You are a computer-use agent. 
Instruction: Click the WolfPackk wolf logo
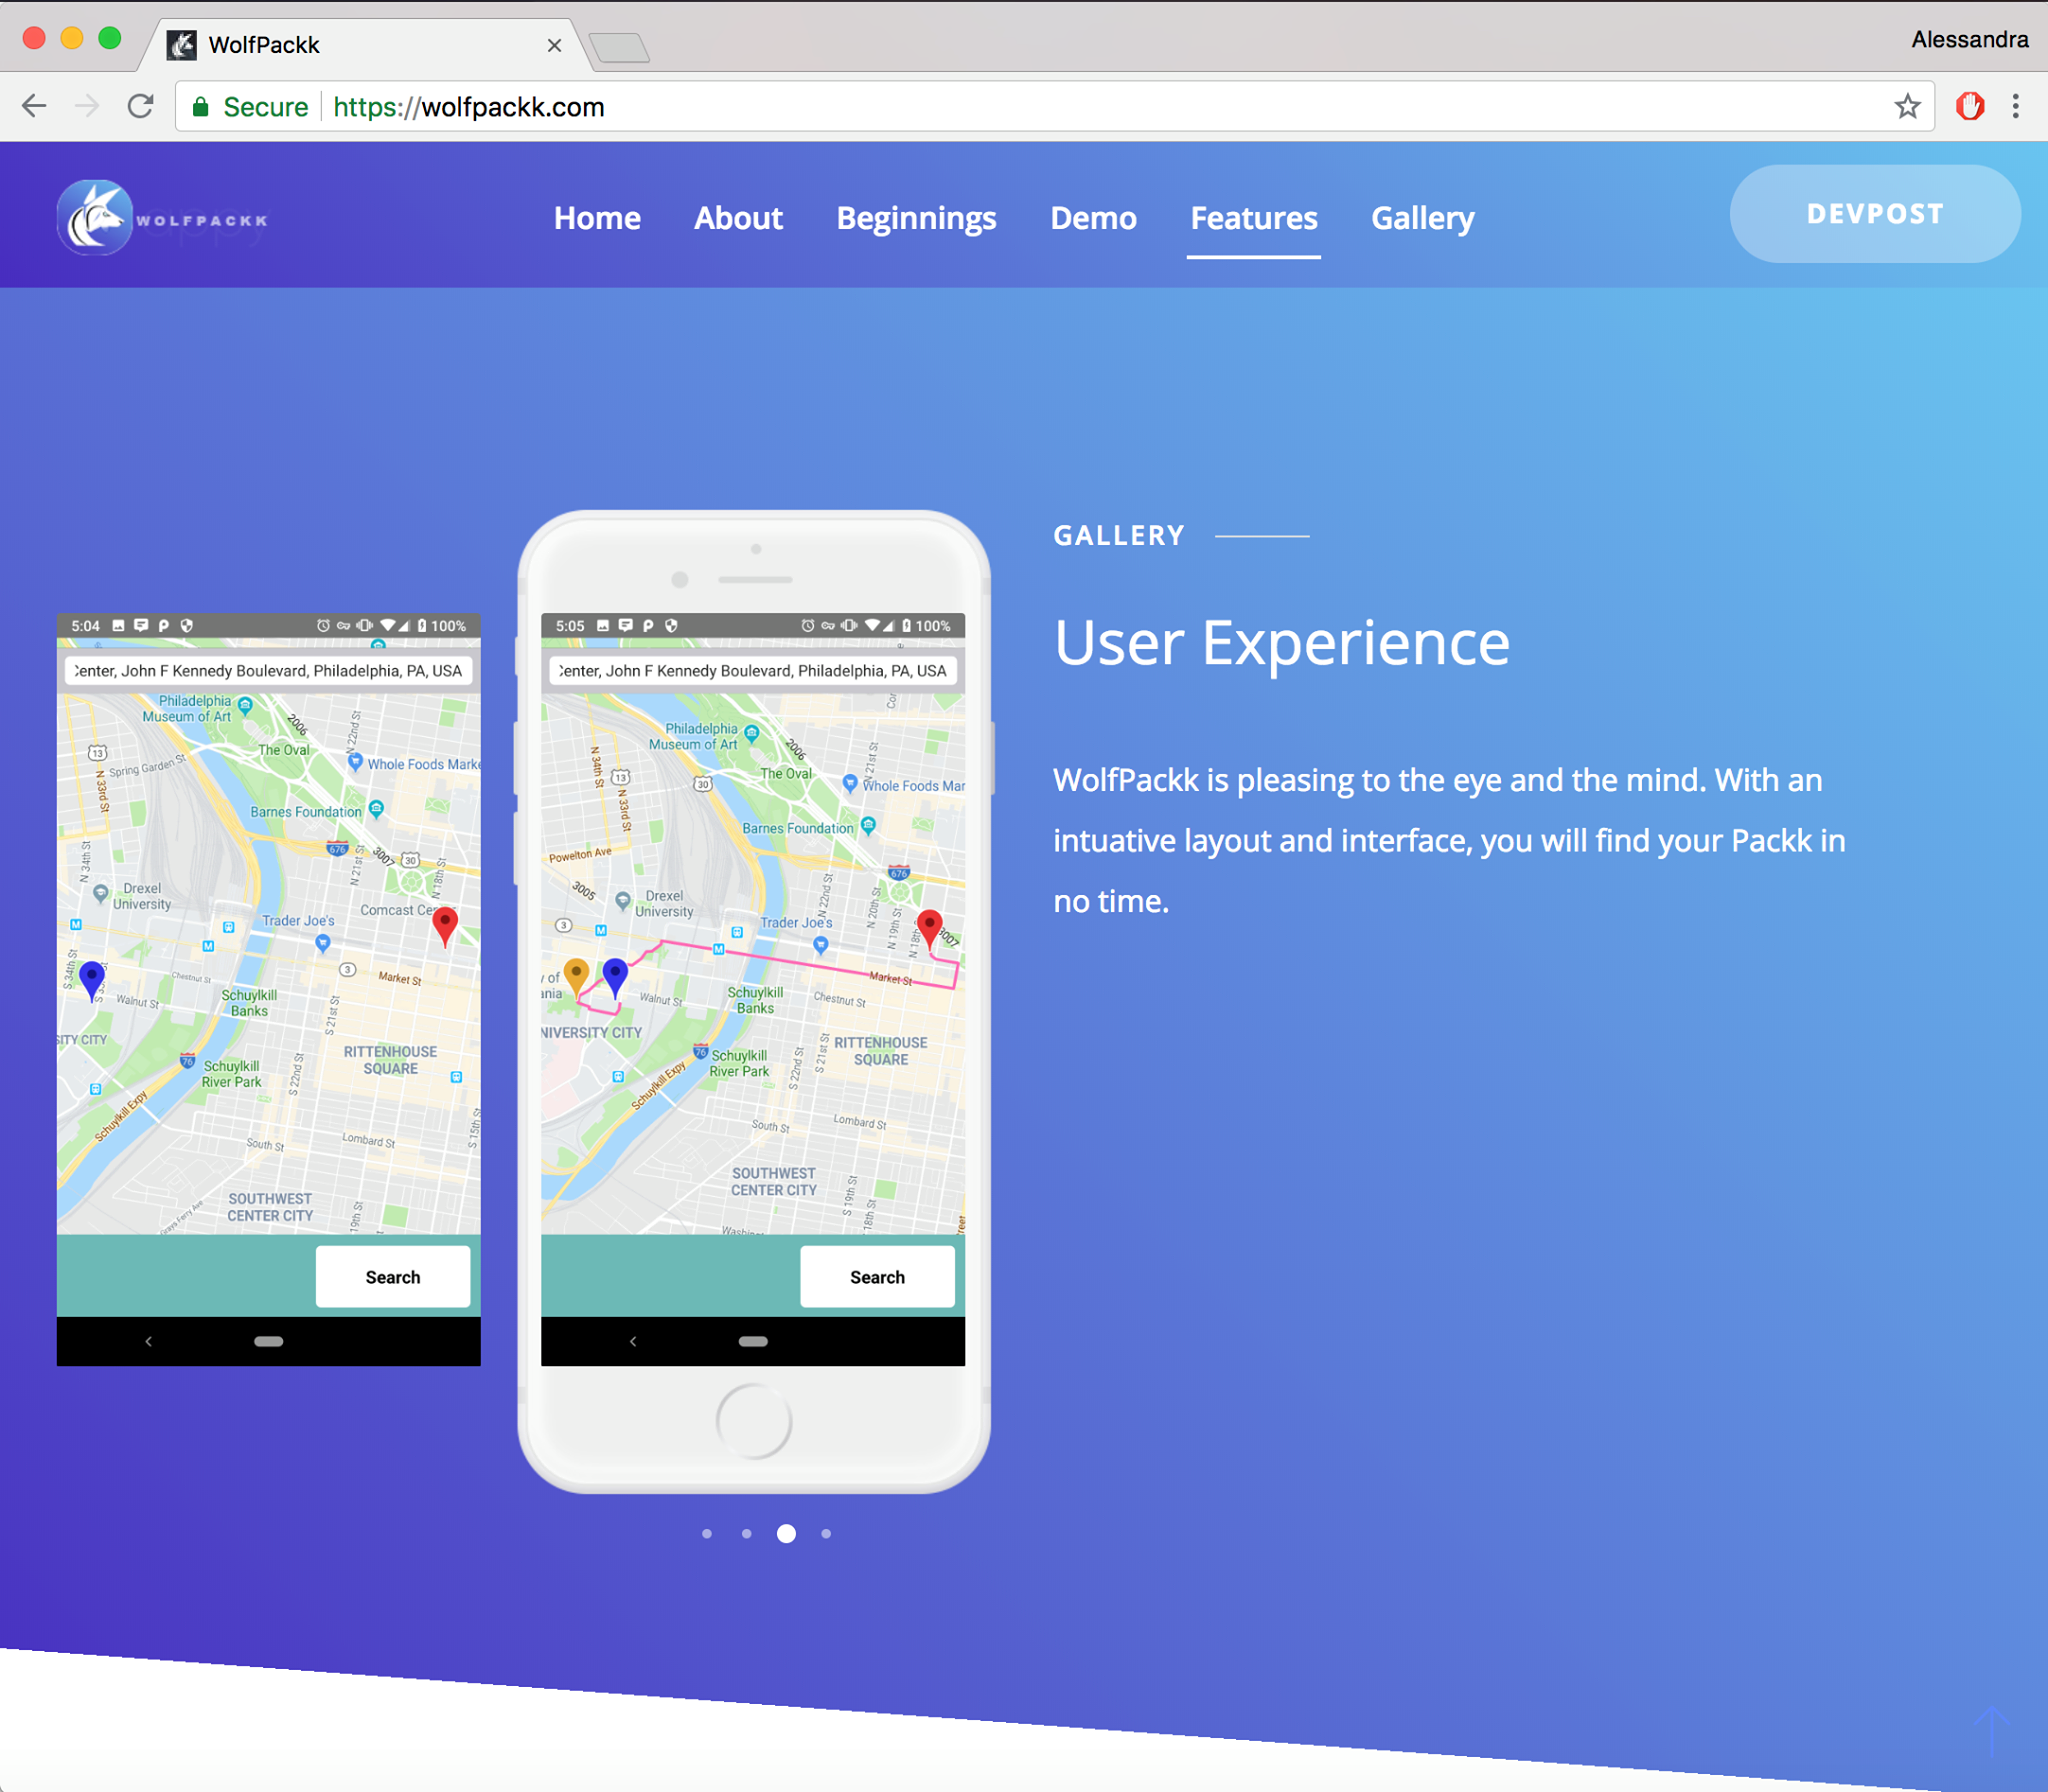pos(95,218)
